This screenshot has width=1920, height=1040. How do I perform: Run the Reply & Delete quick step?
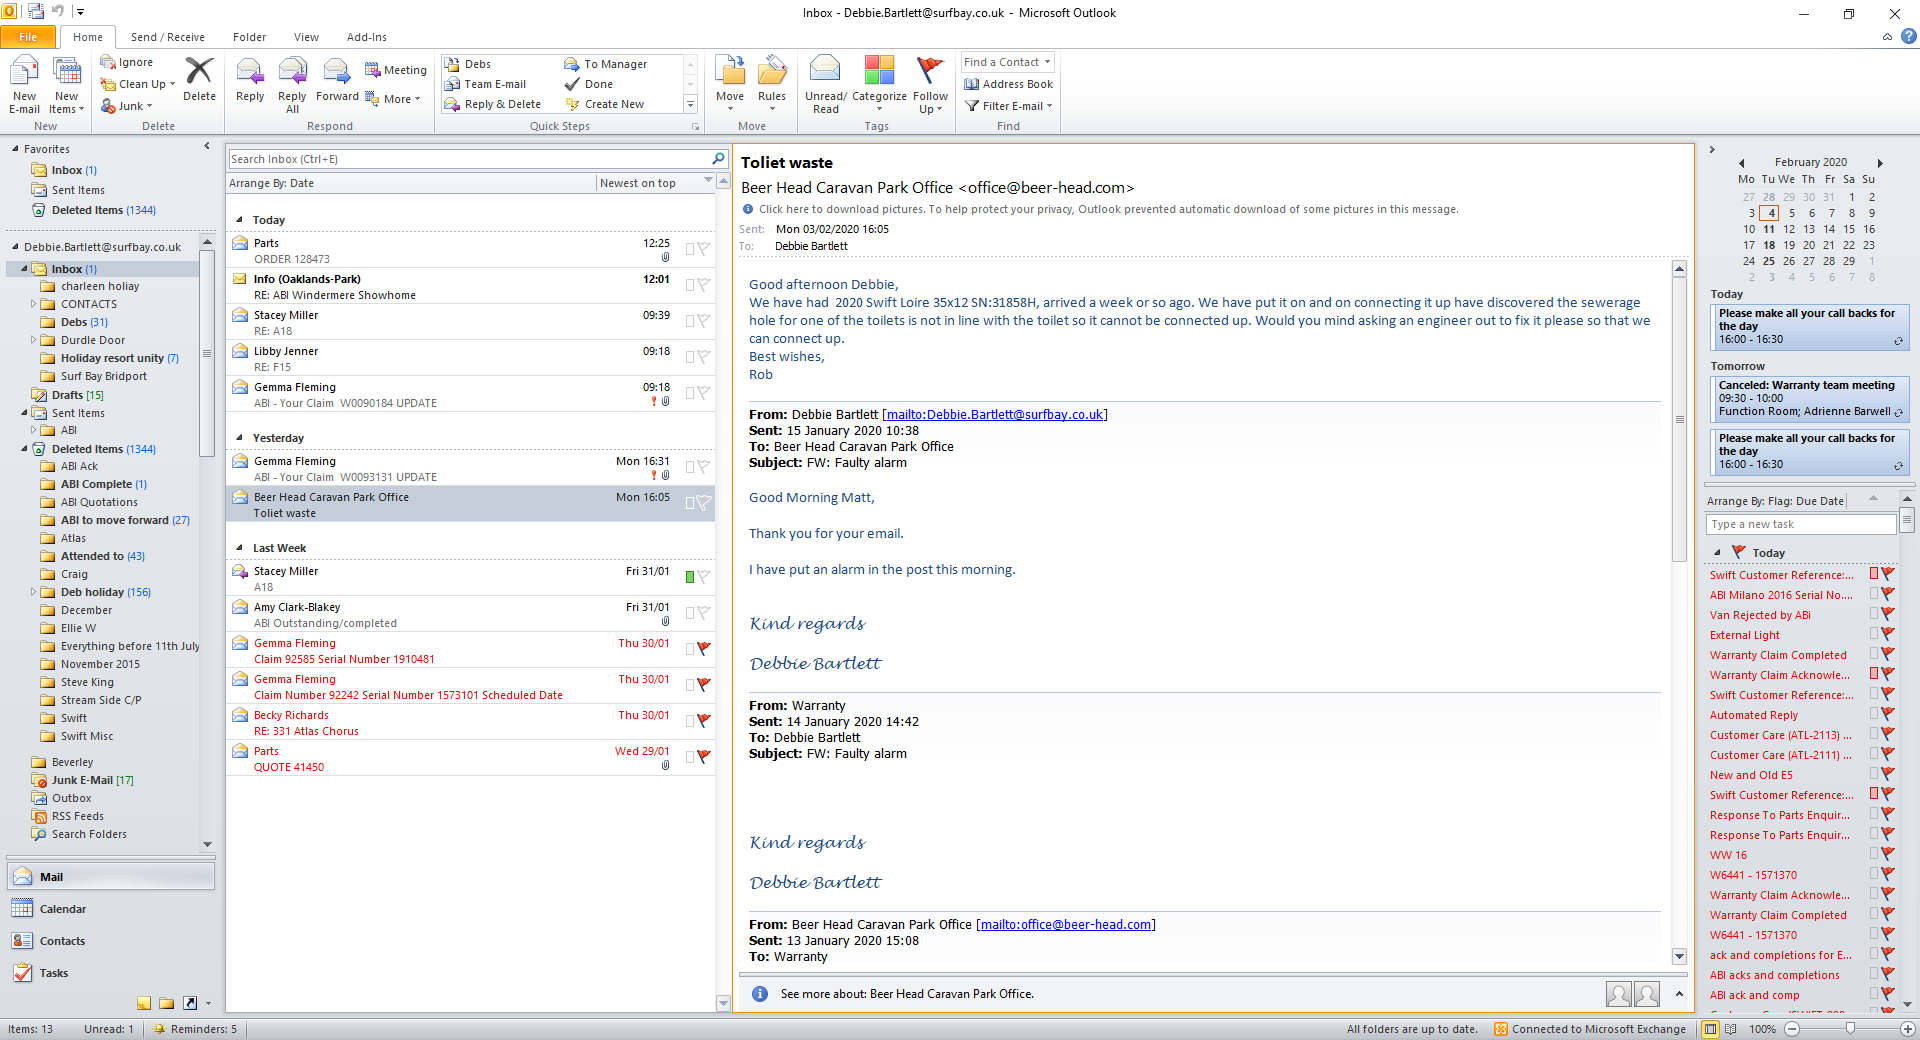point(493,104)
